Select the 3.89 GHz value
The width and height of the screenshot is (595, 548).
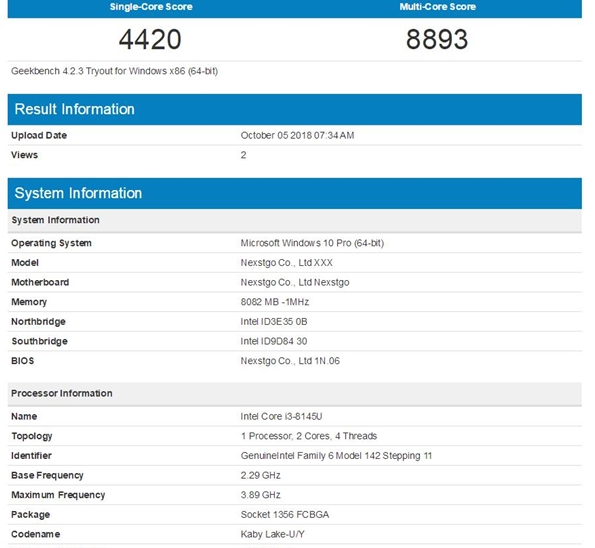pos(260,495)
